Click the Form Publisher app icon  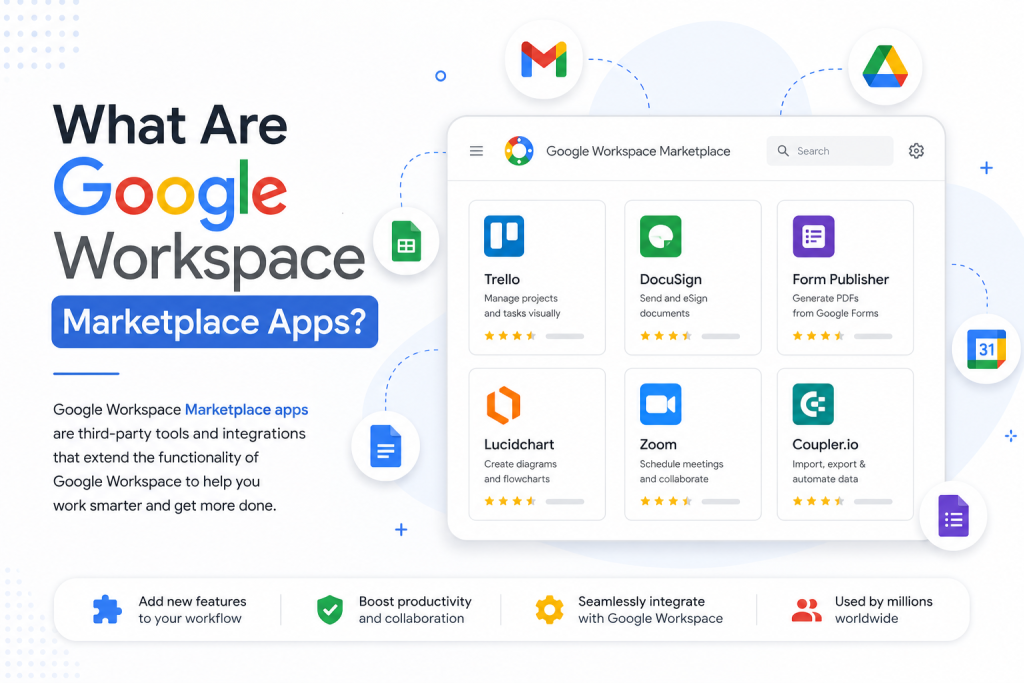click(x=813, y=236)
